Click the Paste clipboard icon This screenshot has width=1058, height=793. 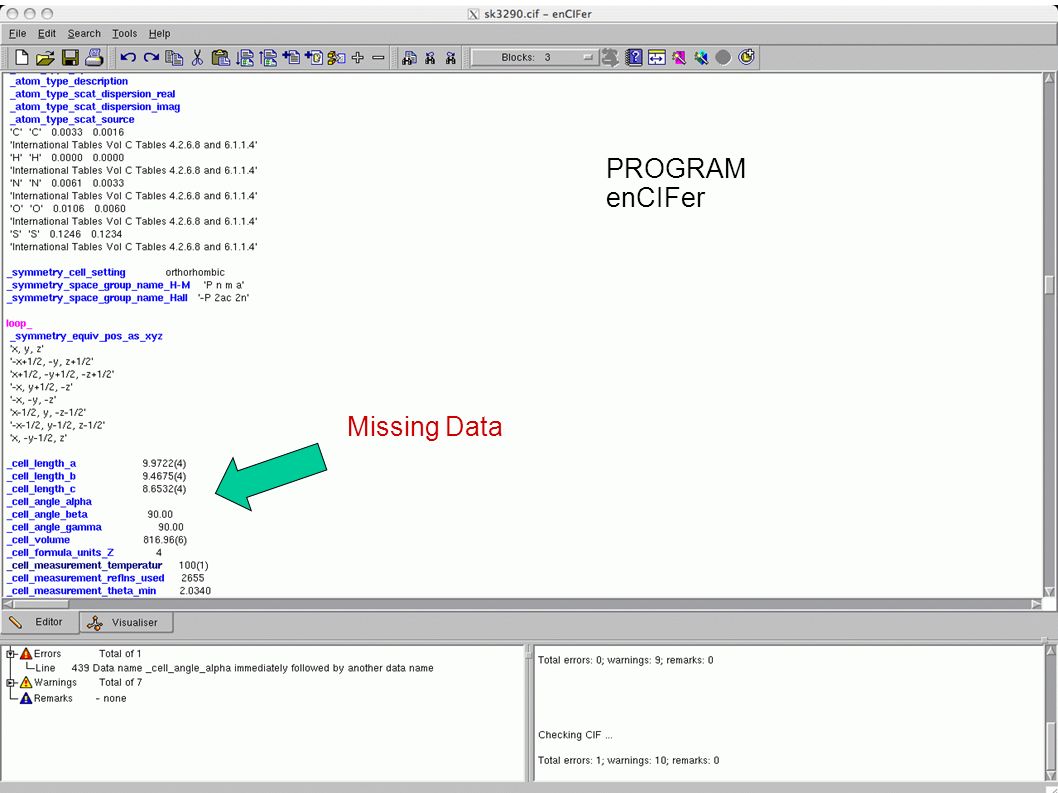220,58
